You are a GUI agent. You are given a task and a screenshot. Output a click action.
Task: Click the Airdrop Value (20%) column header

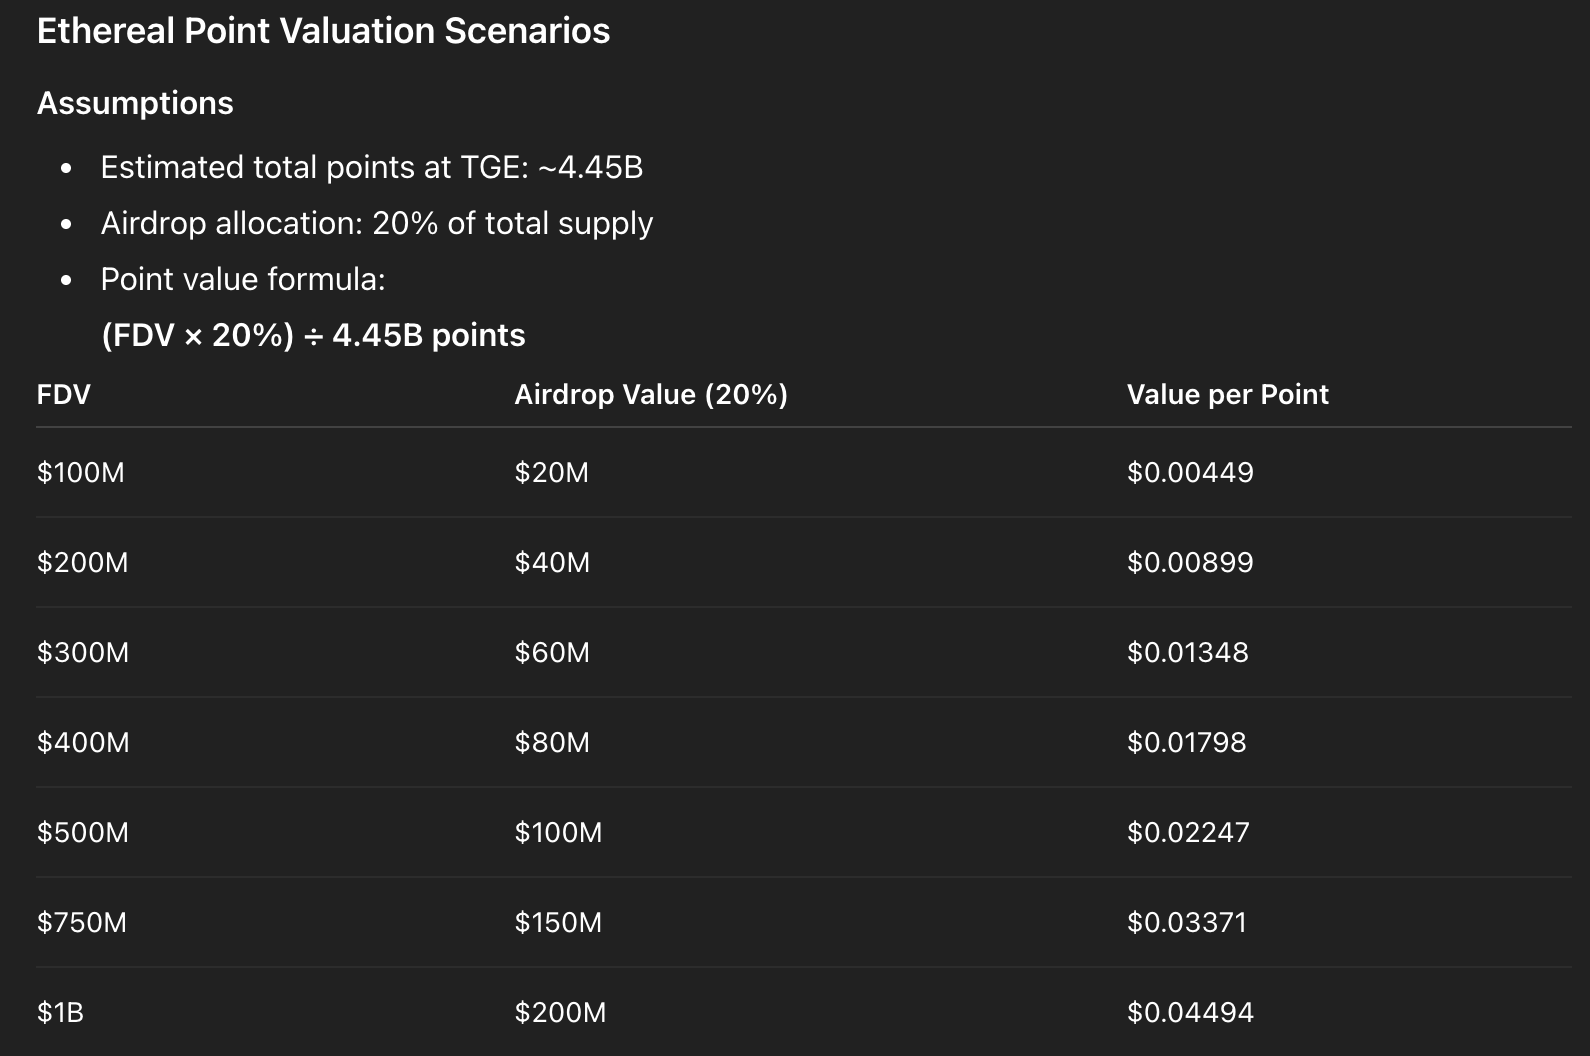650,394
